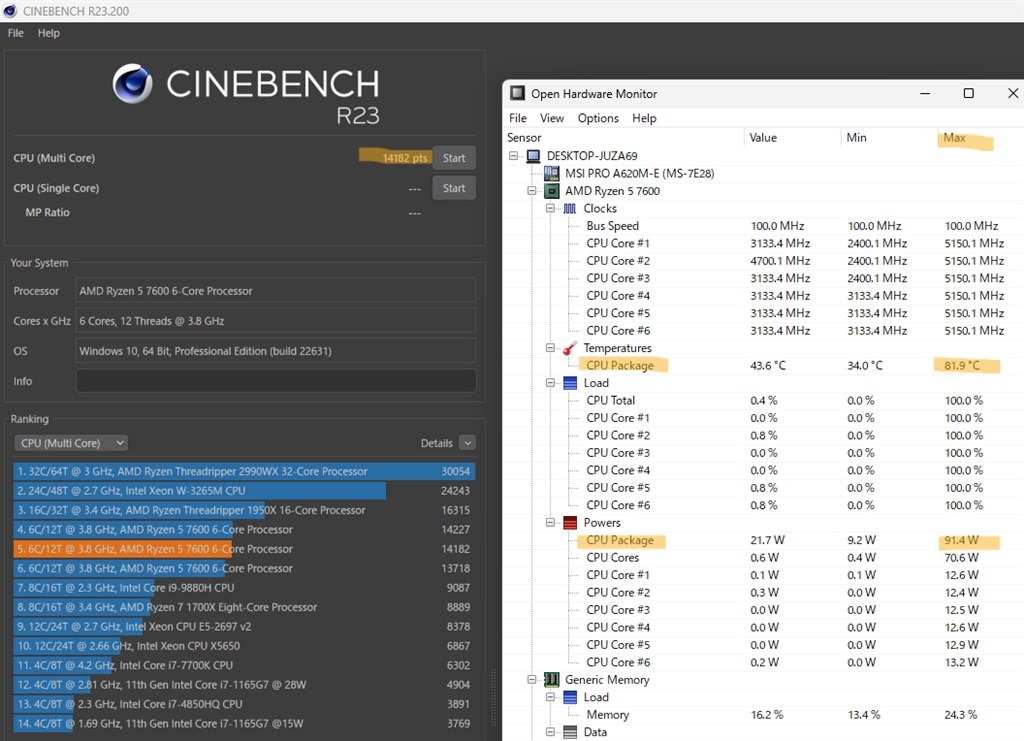The height and width of the screenshot is (741, 1024).
Task: Collapse the Data group
Action: coord(551,733)
